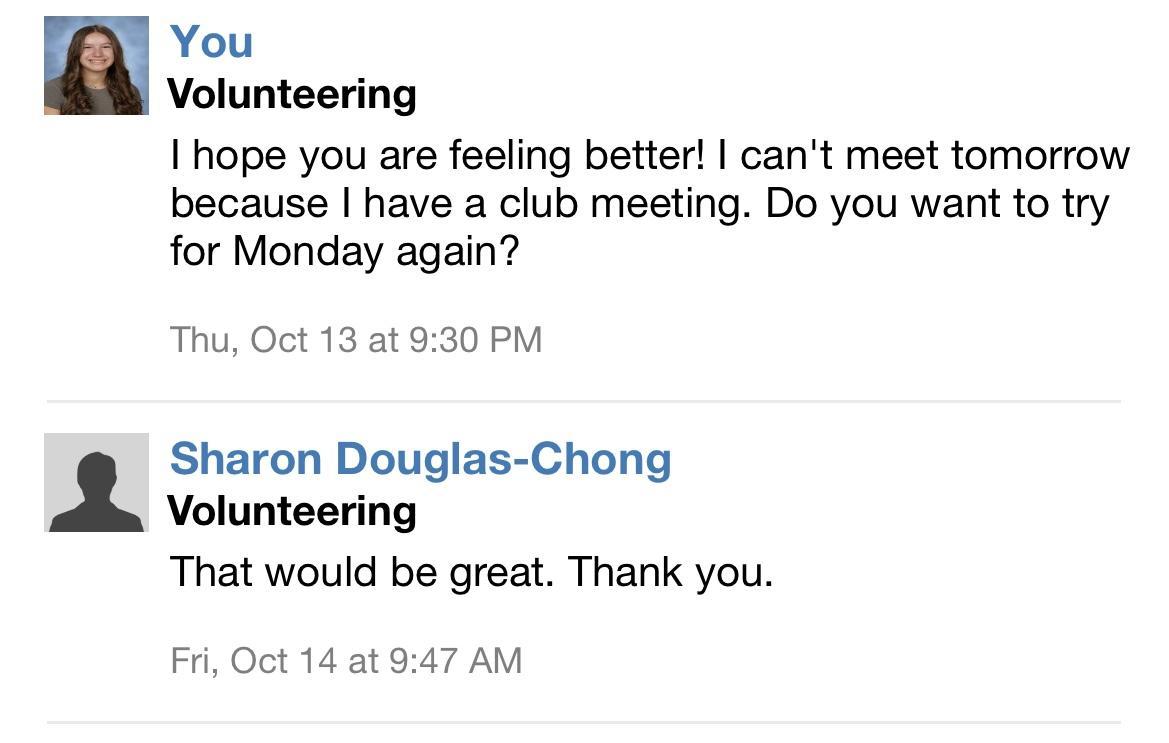Click the "for Monday again?" line
1169x743 pixels.
click(x=345, y=251)
